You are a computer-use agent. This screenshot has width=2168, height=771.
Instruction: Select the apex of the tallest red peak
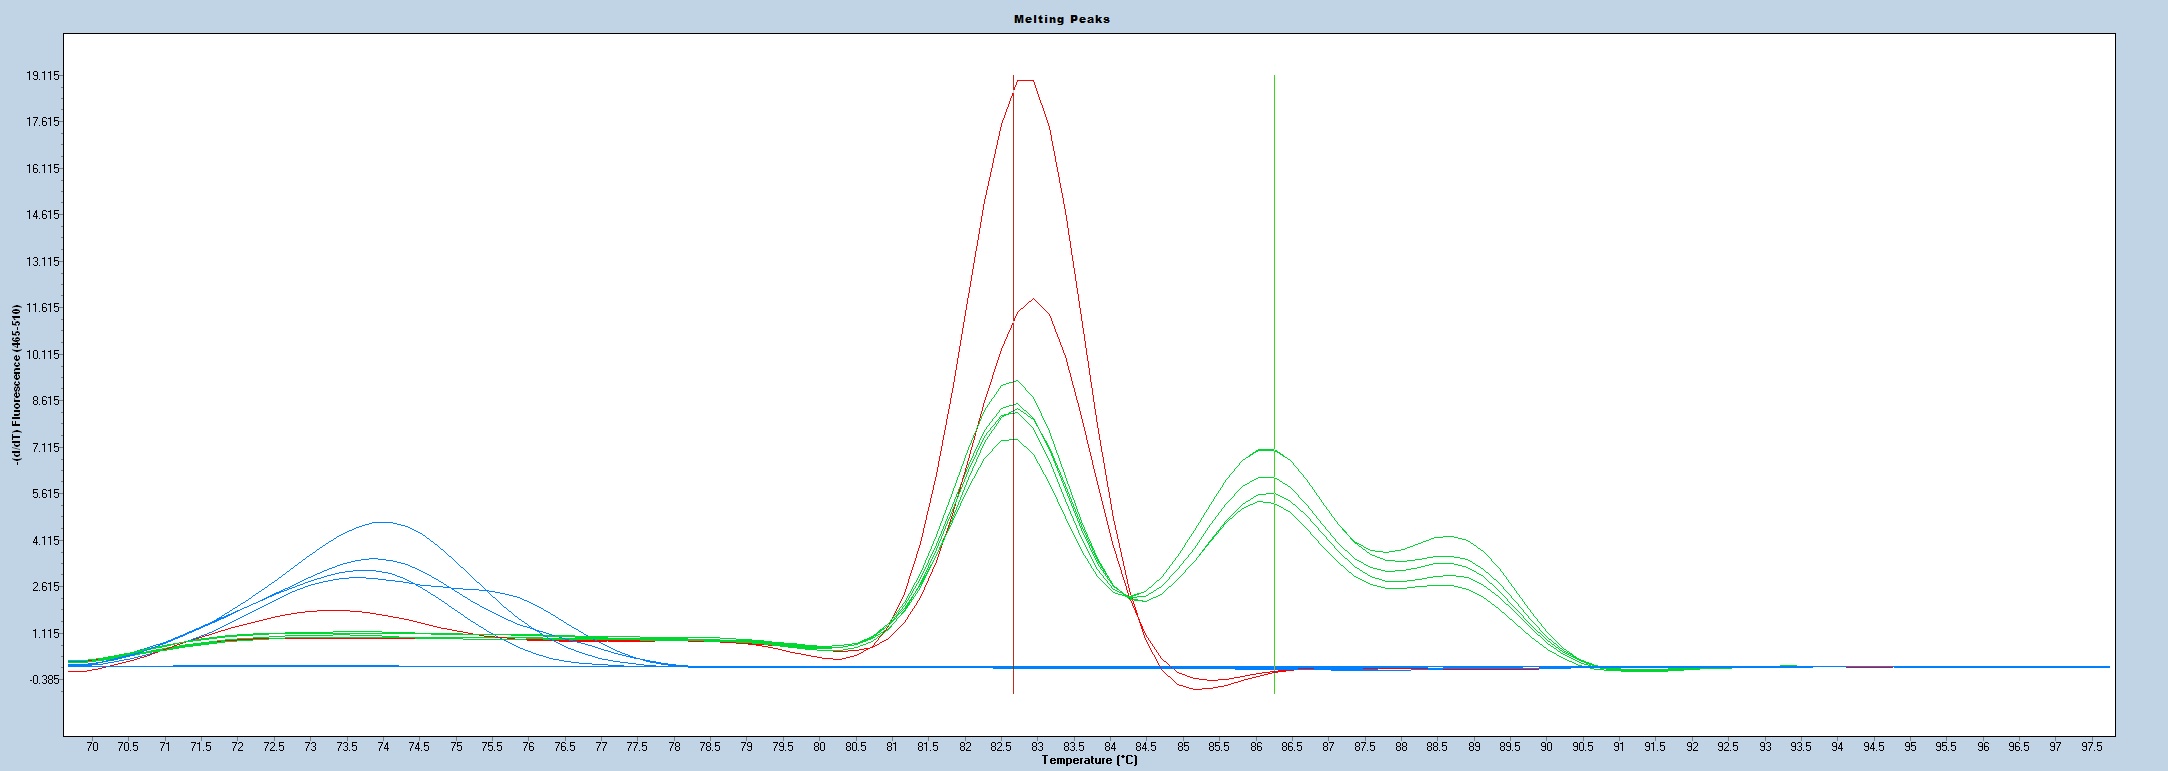coord(1025,81)
